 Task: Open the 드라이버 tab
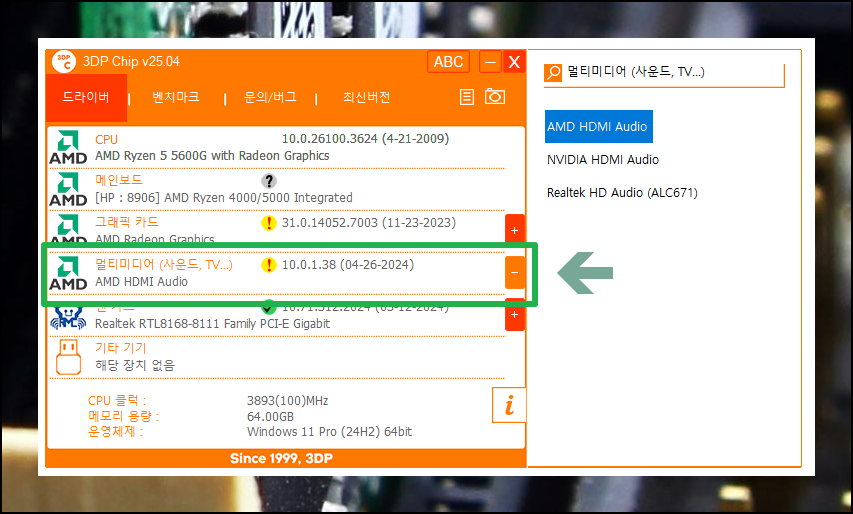(x=86, y=97)
